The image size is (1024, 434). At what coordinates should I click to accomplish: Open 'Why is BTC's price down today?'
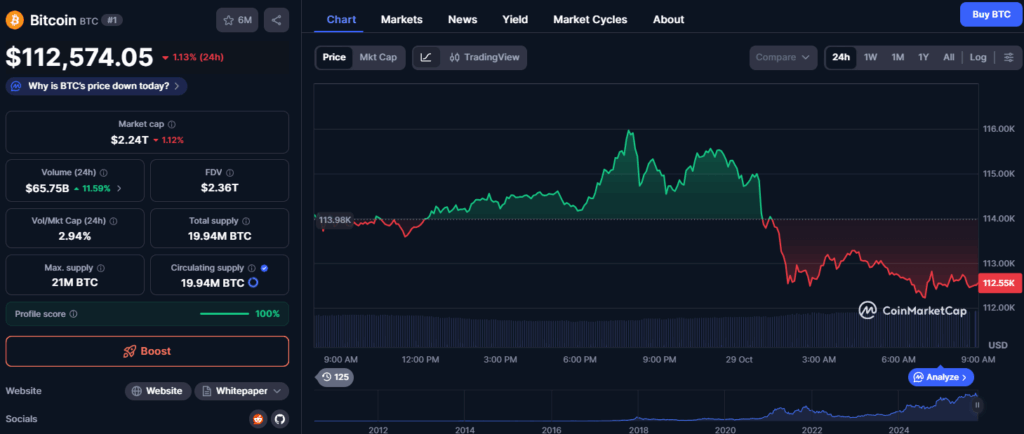click(97, 86)
